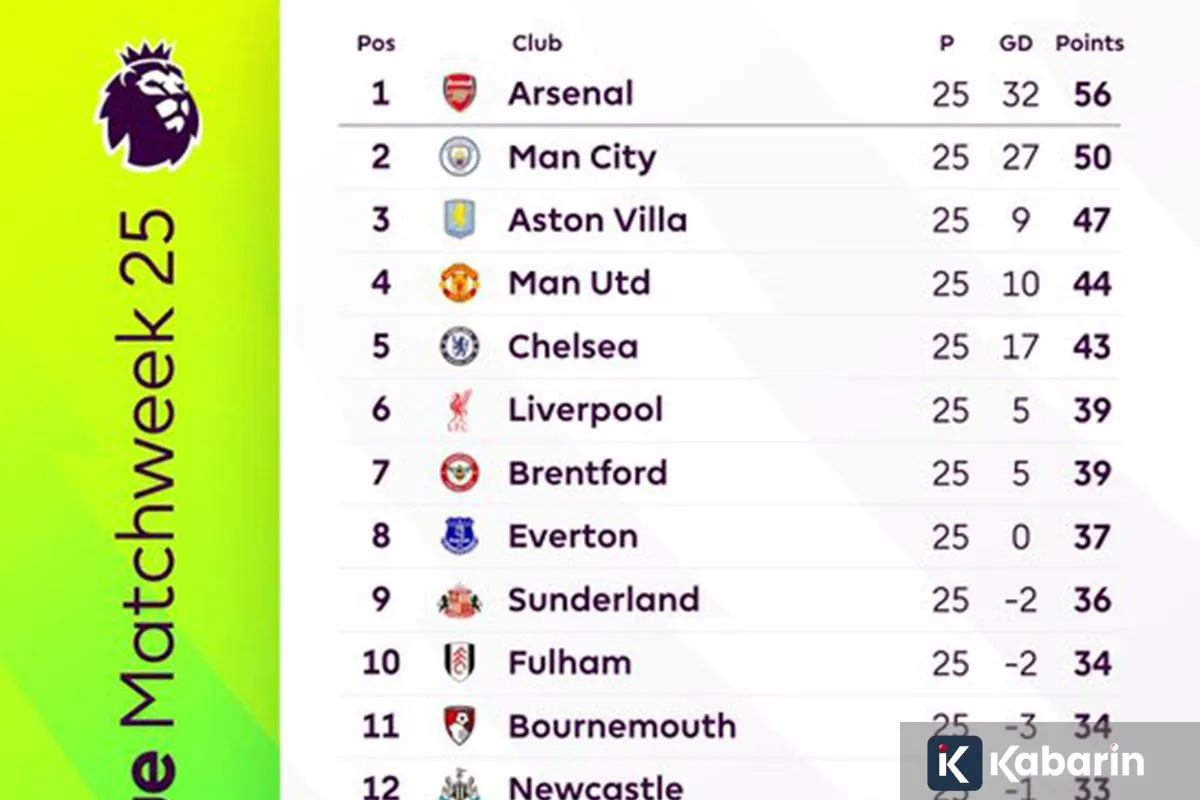Viewport: 1200px width, 800px height.
Task: Click the Premier League lion logo
Action: tap(149, 104)
